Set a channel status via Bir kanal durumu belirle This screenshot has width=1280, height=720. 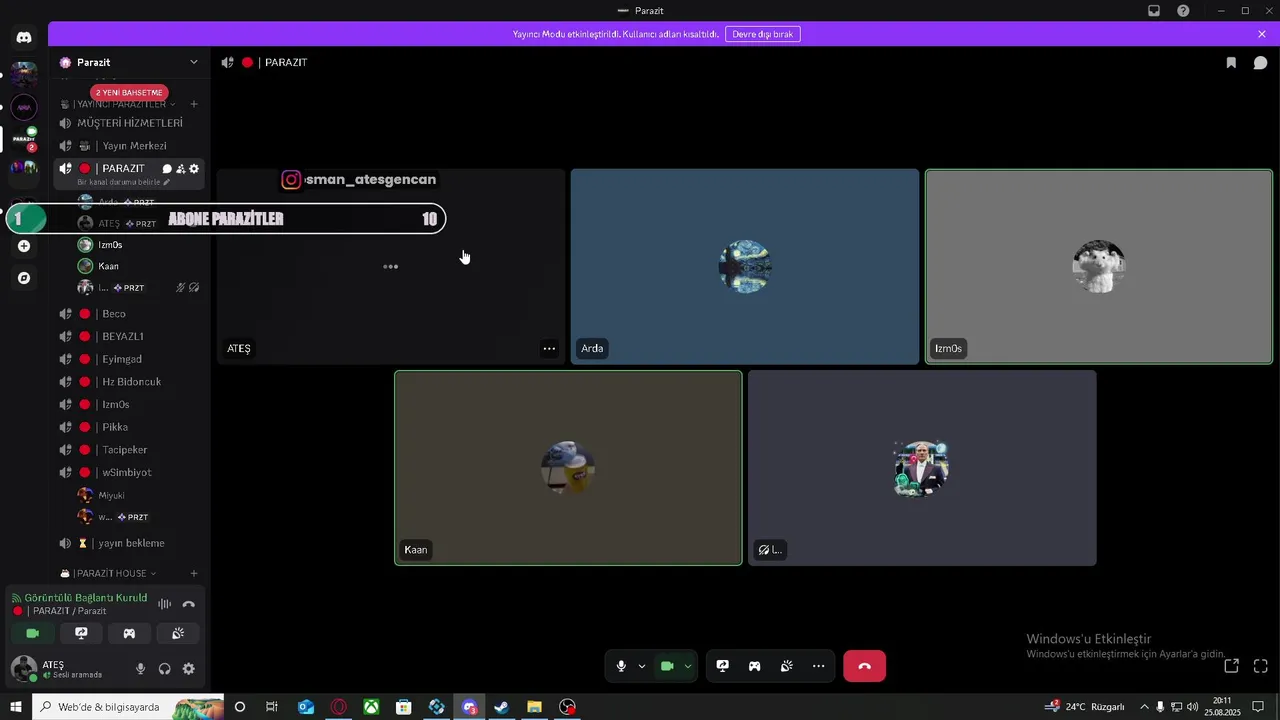coord(123,182)
